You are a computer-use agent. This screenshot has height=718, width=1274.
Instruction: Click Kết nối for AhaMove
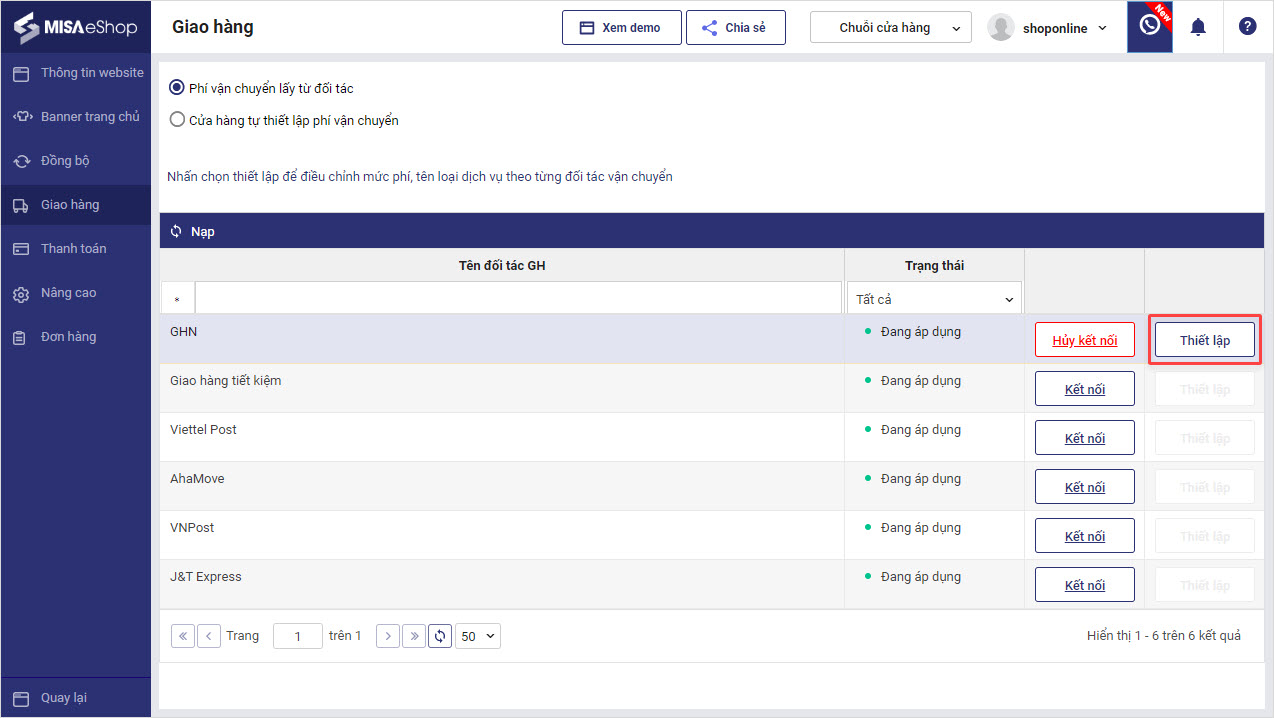tap(1085, 487)
